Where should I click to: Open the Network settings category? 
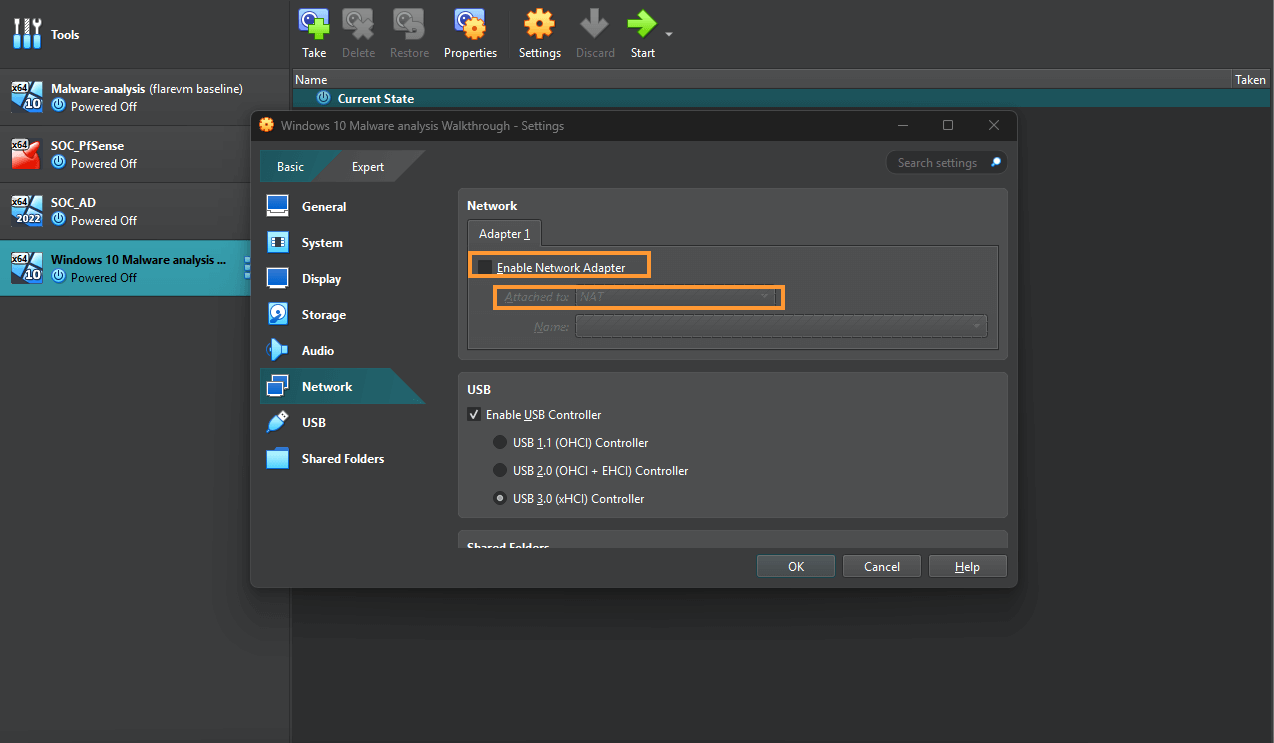point(342,386)
